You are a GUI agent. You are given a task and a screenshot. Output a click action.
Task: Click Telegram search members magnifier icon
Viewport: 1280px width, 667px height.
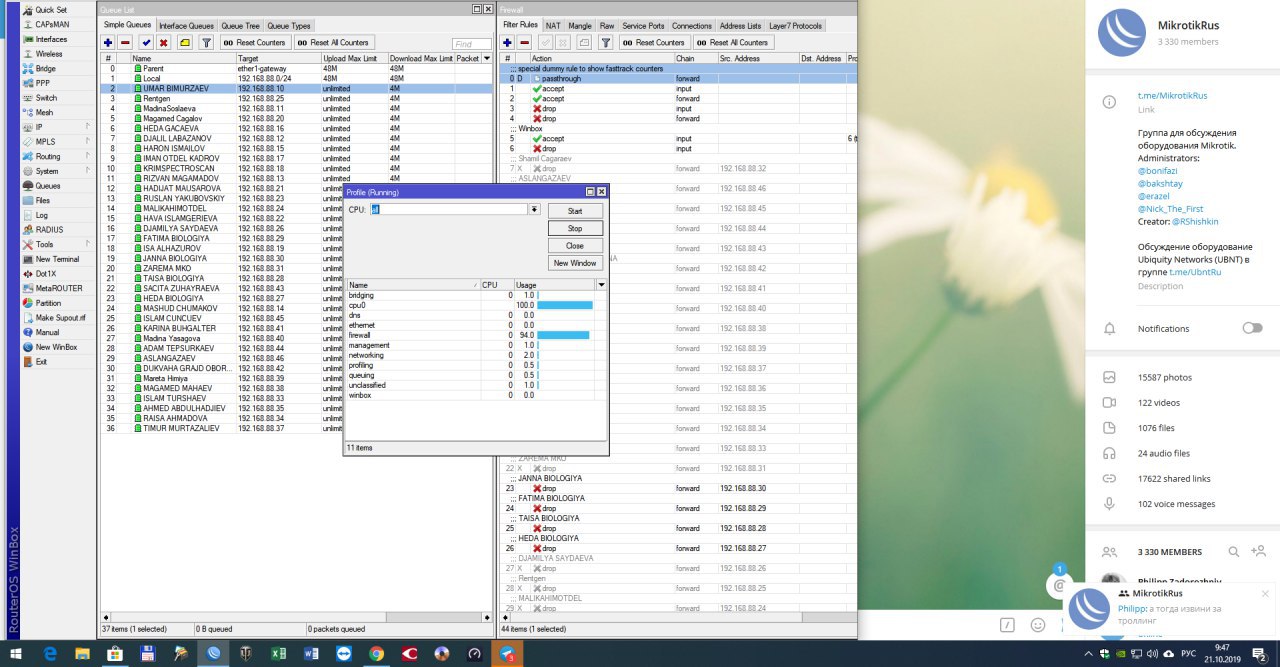1234,551
